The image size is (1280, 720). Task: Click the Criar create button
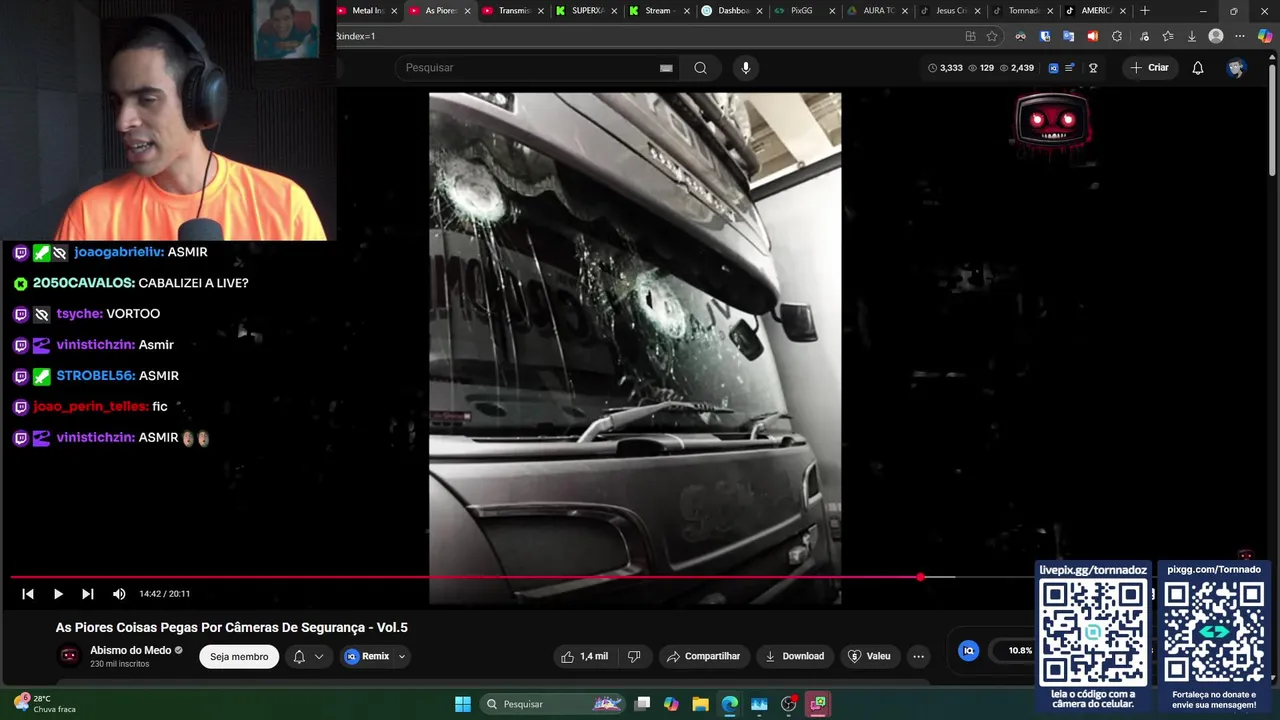click(x=1149, y=67)
